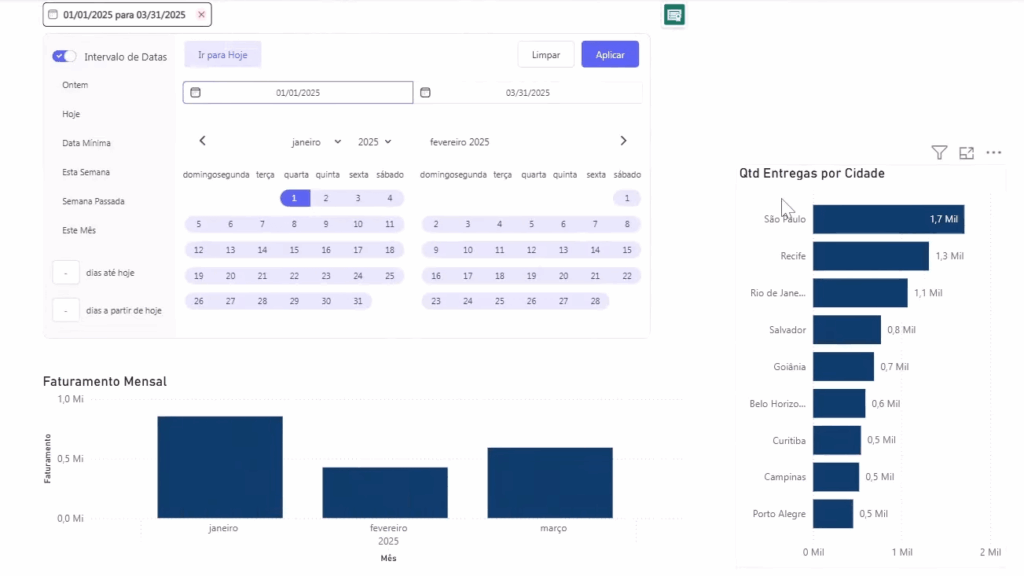Select February 14 in the calendar
The image size is (1024, 576).
click(x=595, y=250)
